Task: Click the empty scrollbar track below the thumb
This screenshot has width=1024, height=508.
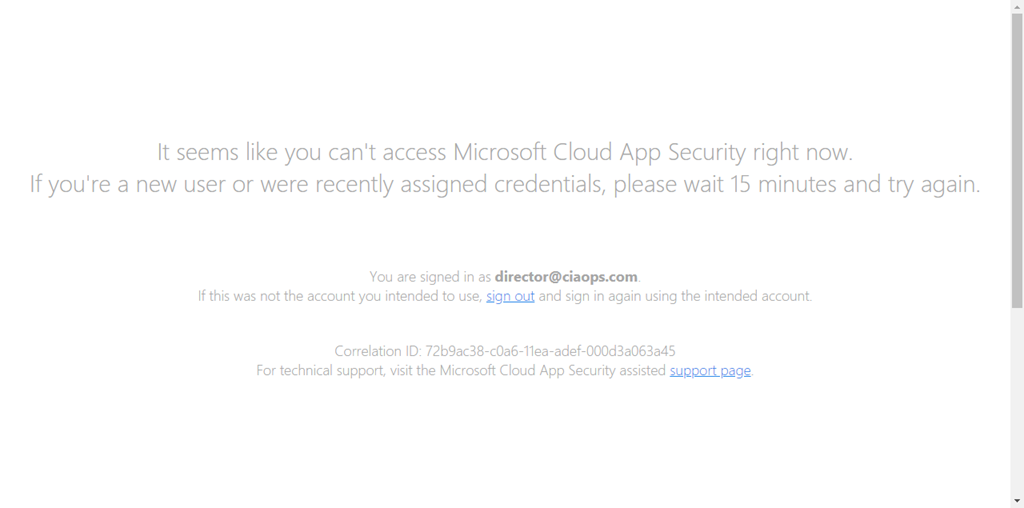Action: 1017,400
